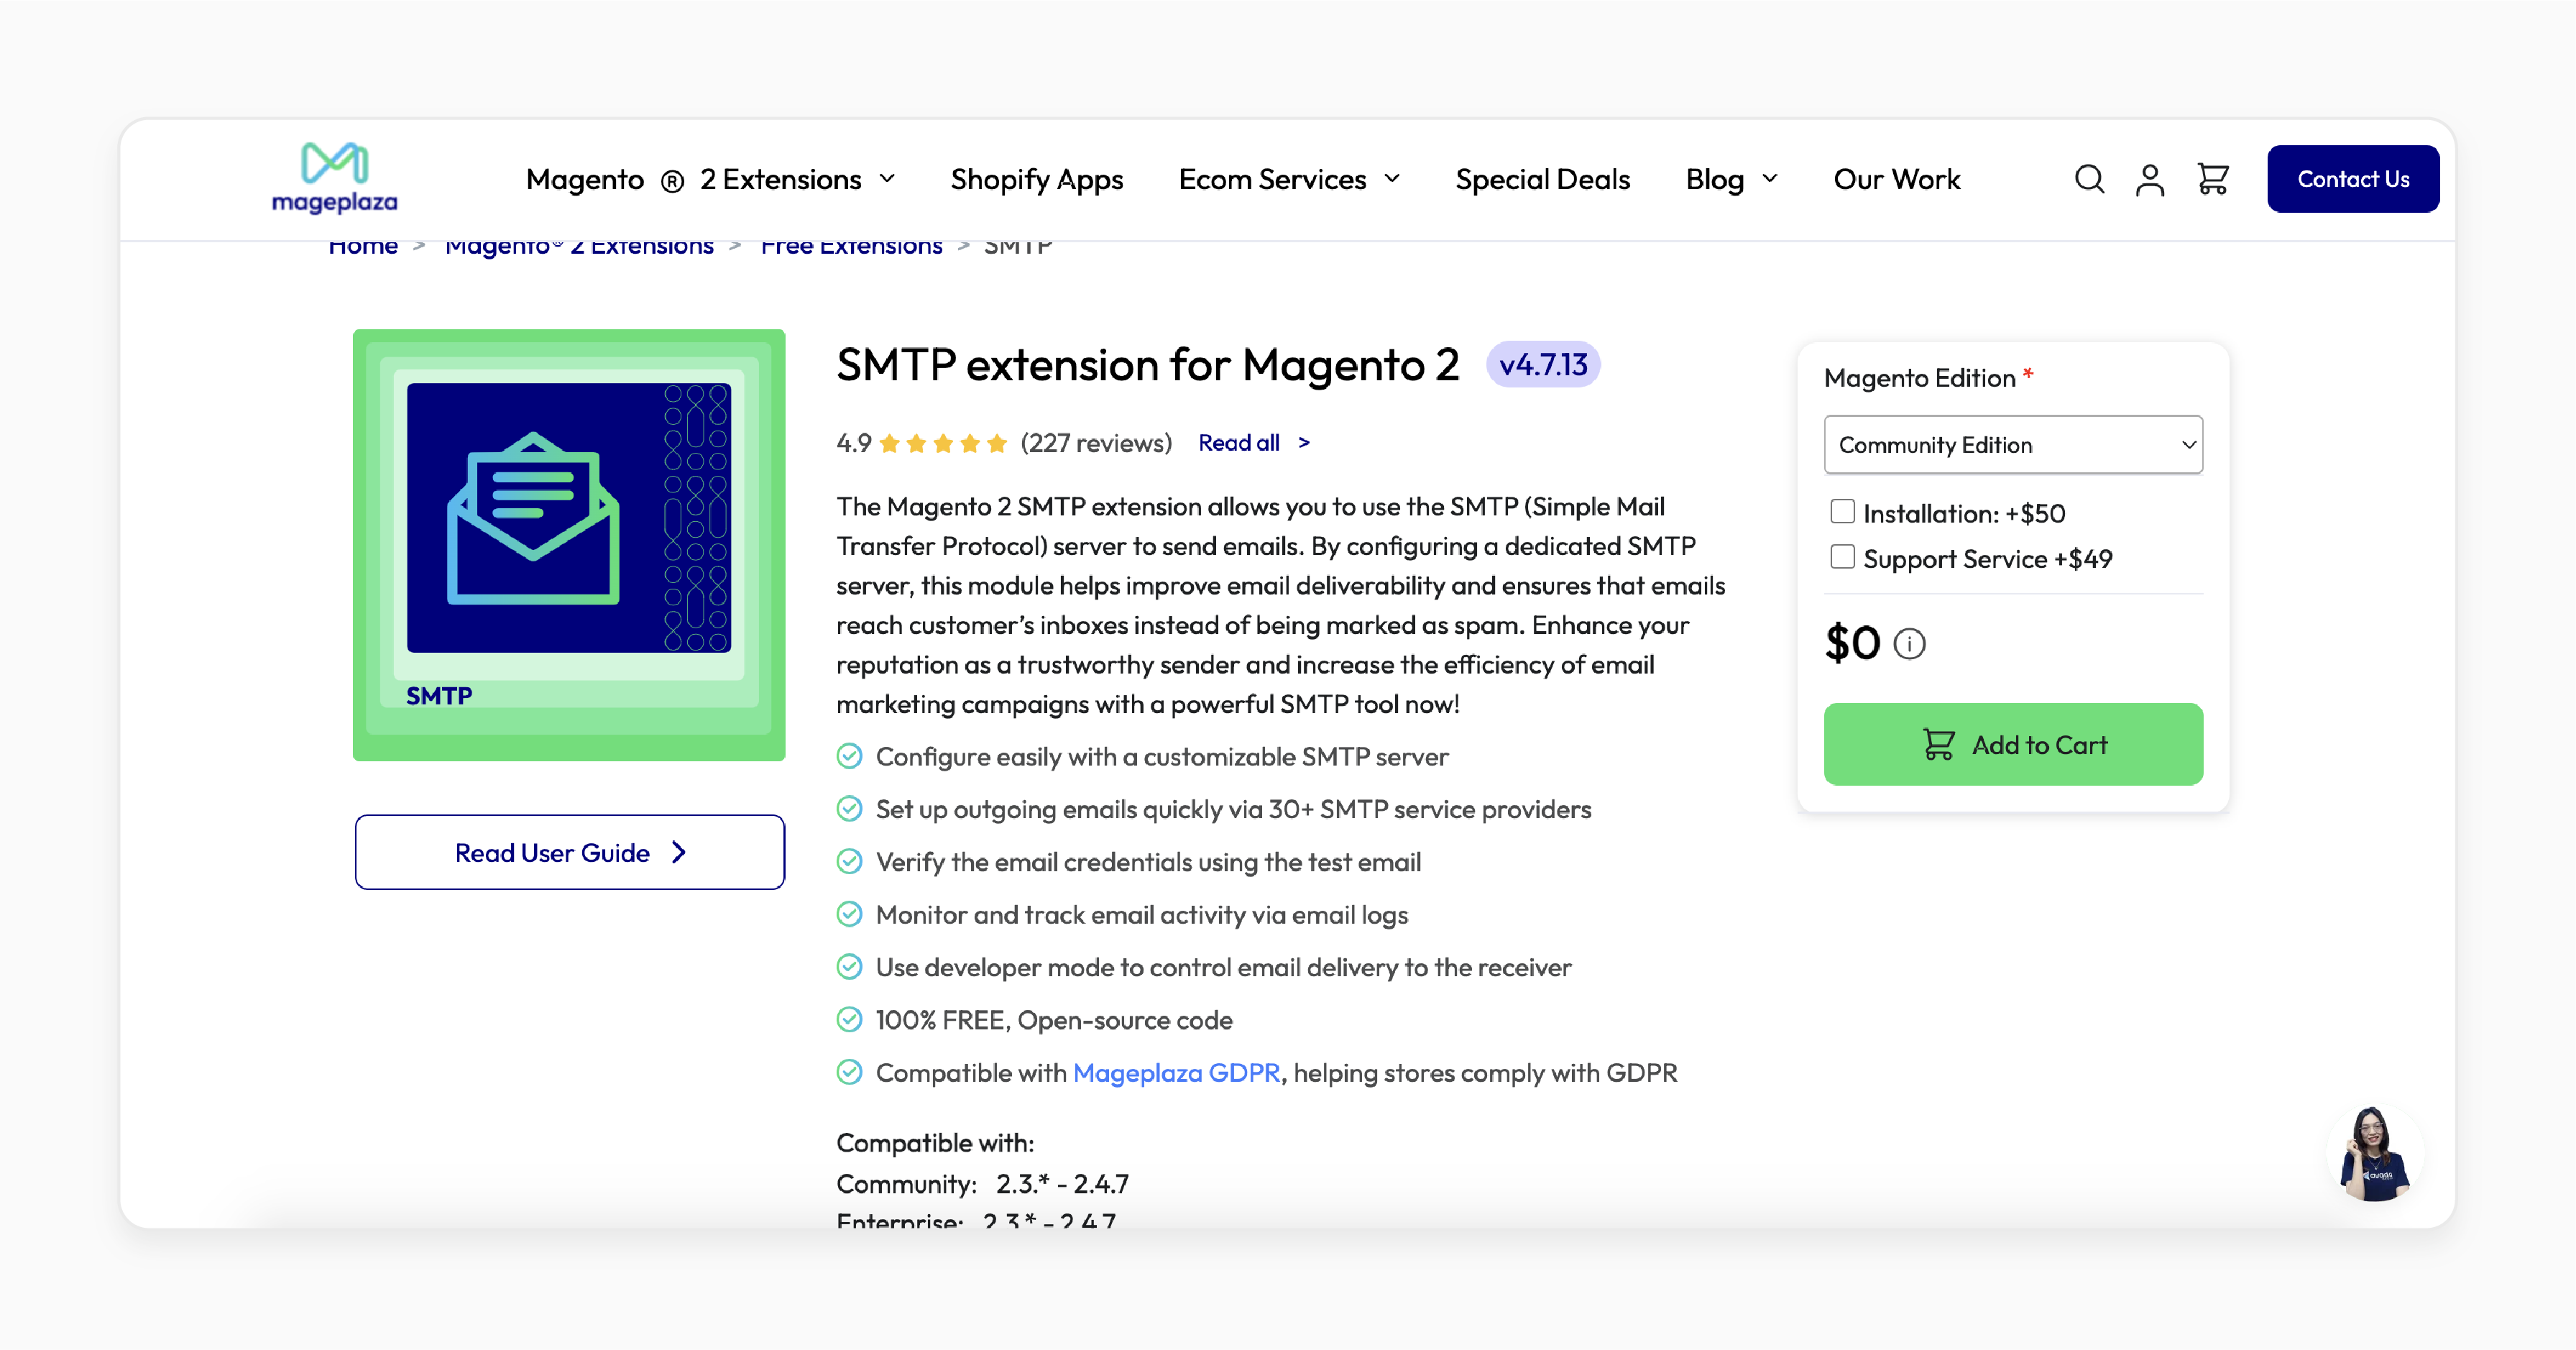Click the Mageplaza logo
This screenshot has width=2576, height=1350.
pyautogui.click(x=335, y=178)
